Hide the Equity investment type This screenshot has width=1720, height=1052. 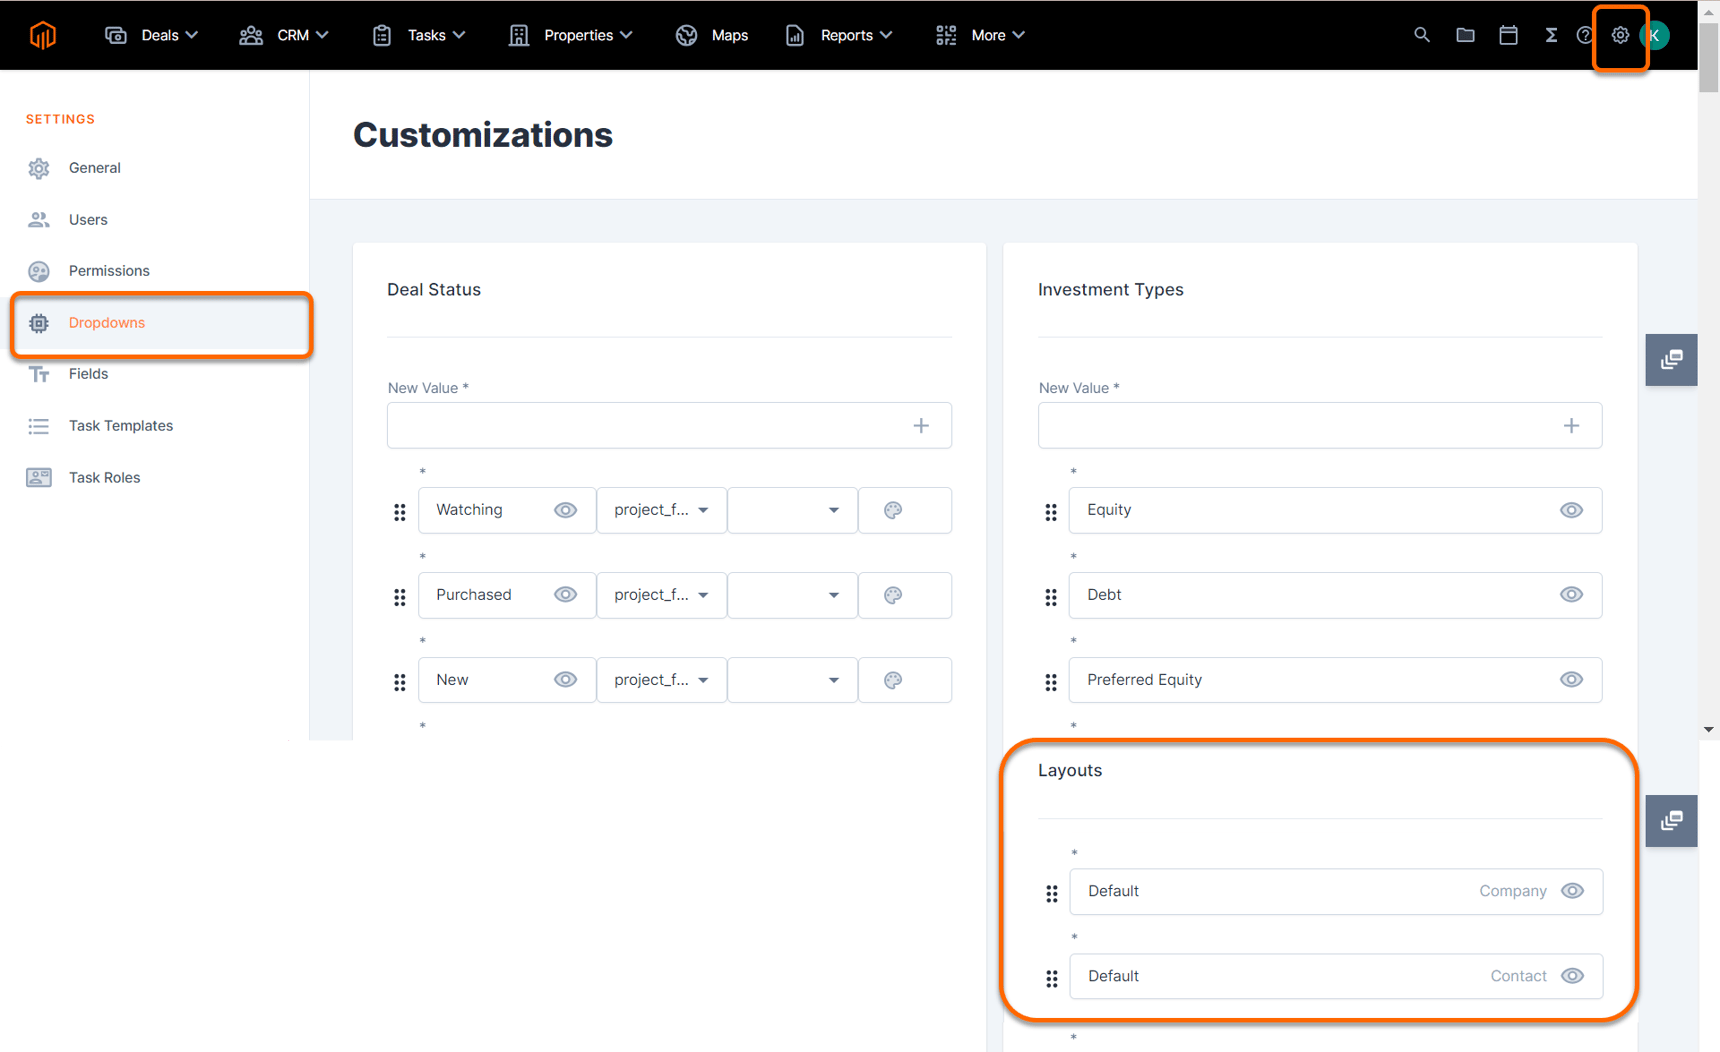click(x=1571, y=510)
